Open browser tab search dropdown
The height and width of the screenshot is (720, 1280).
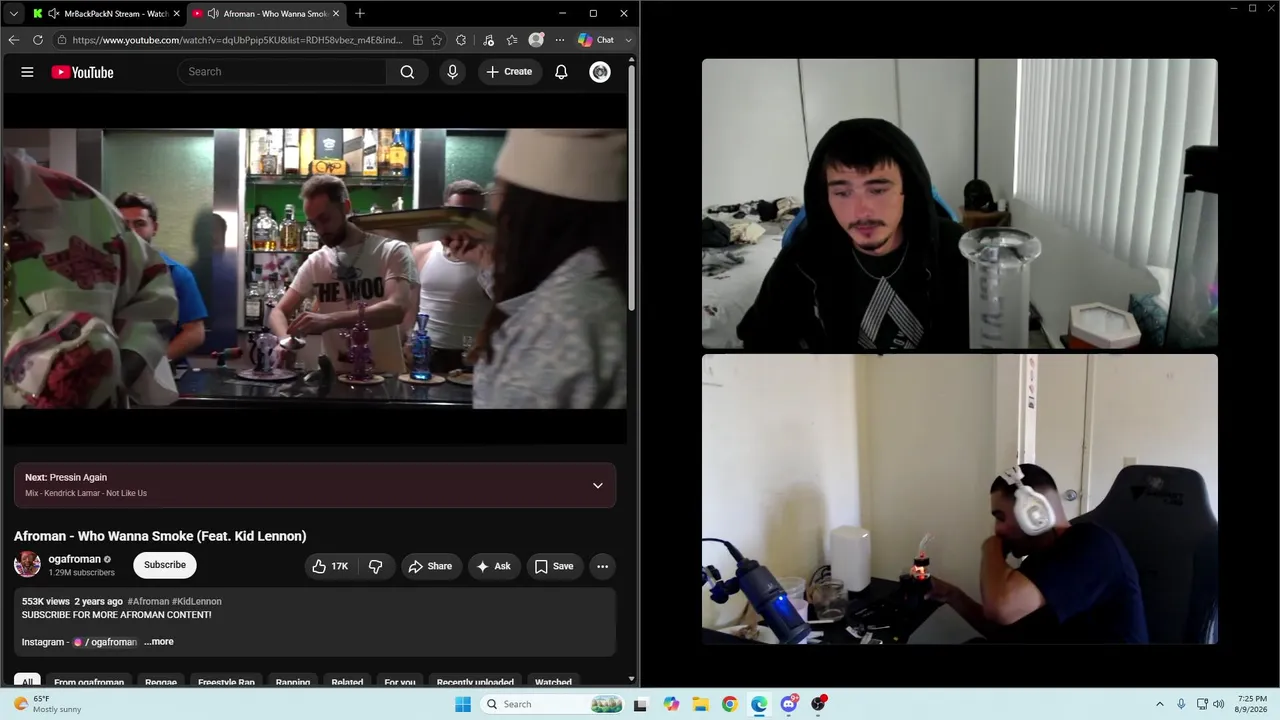click(13, 13)
